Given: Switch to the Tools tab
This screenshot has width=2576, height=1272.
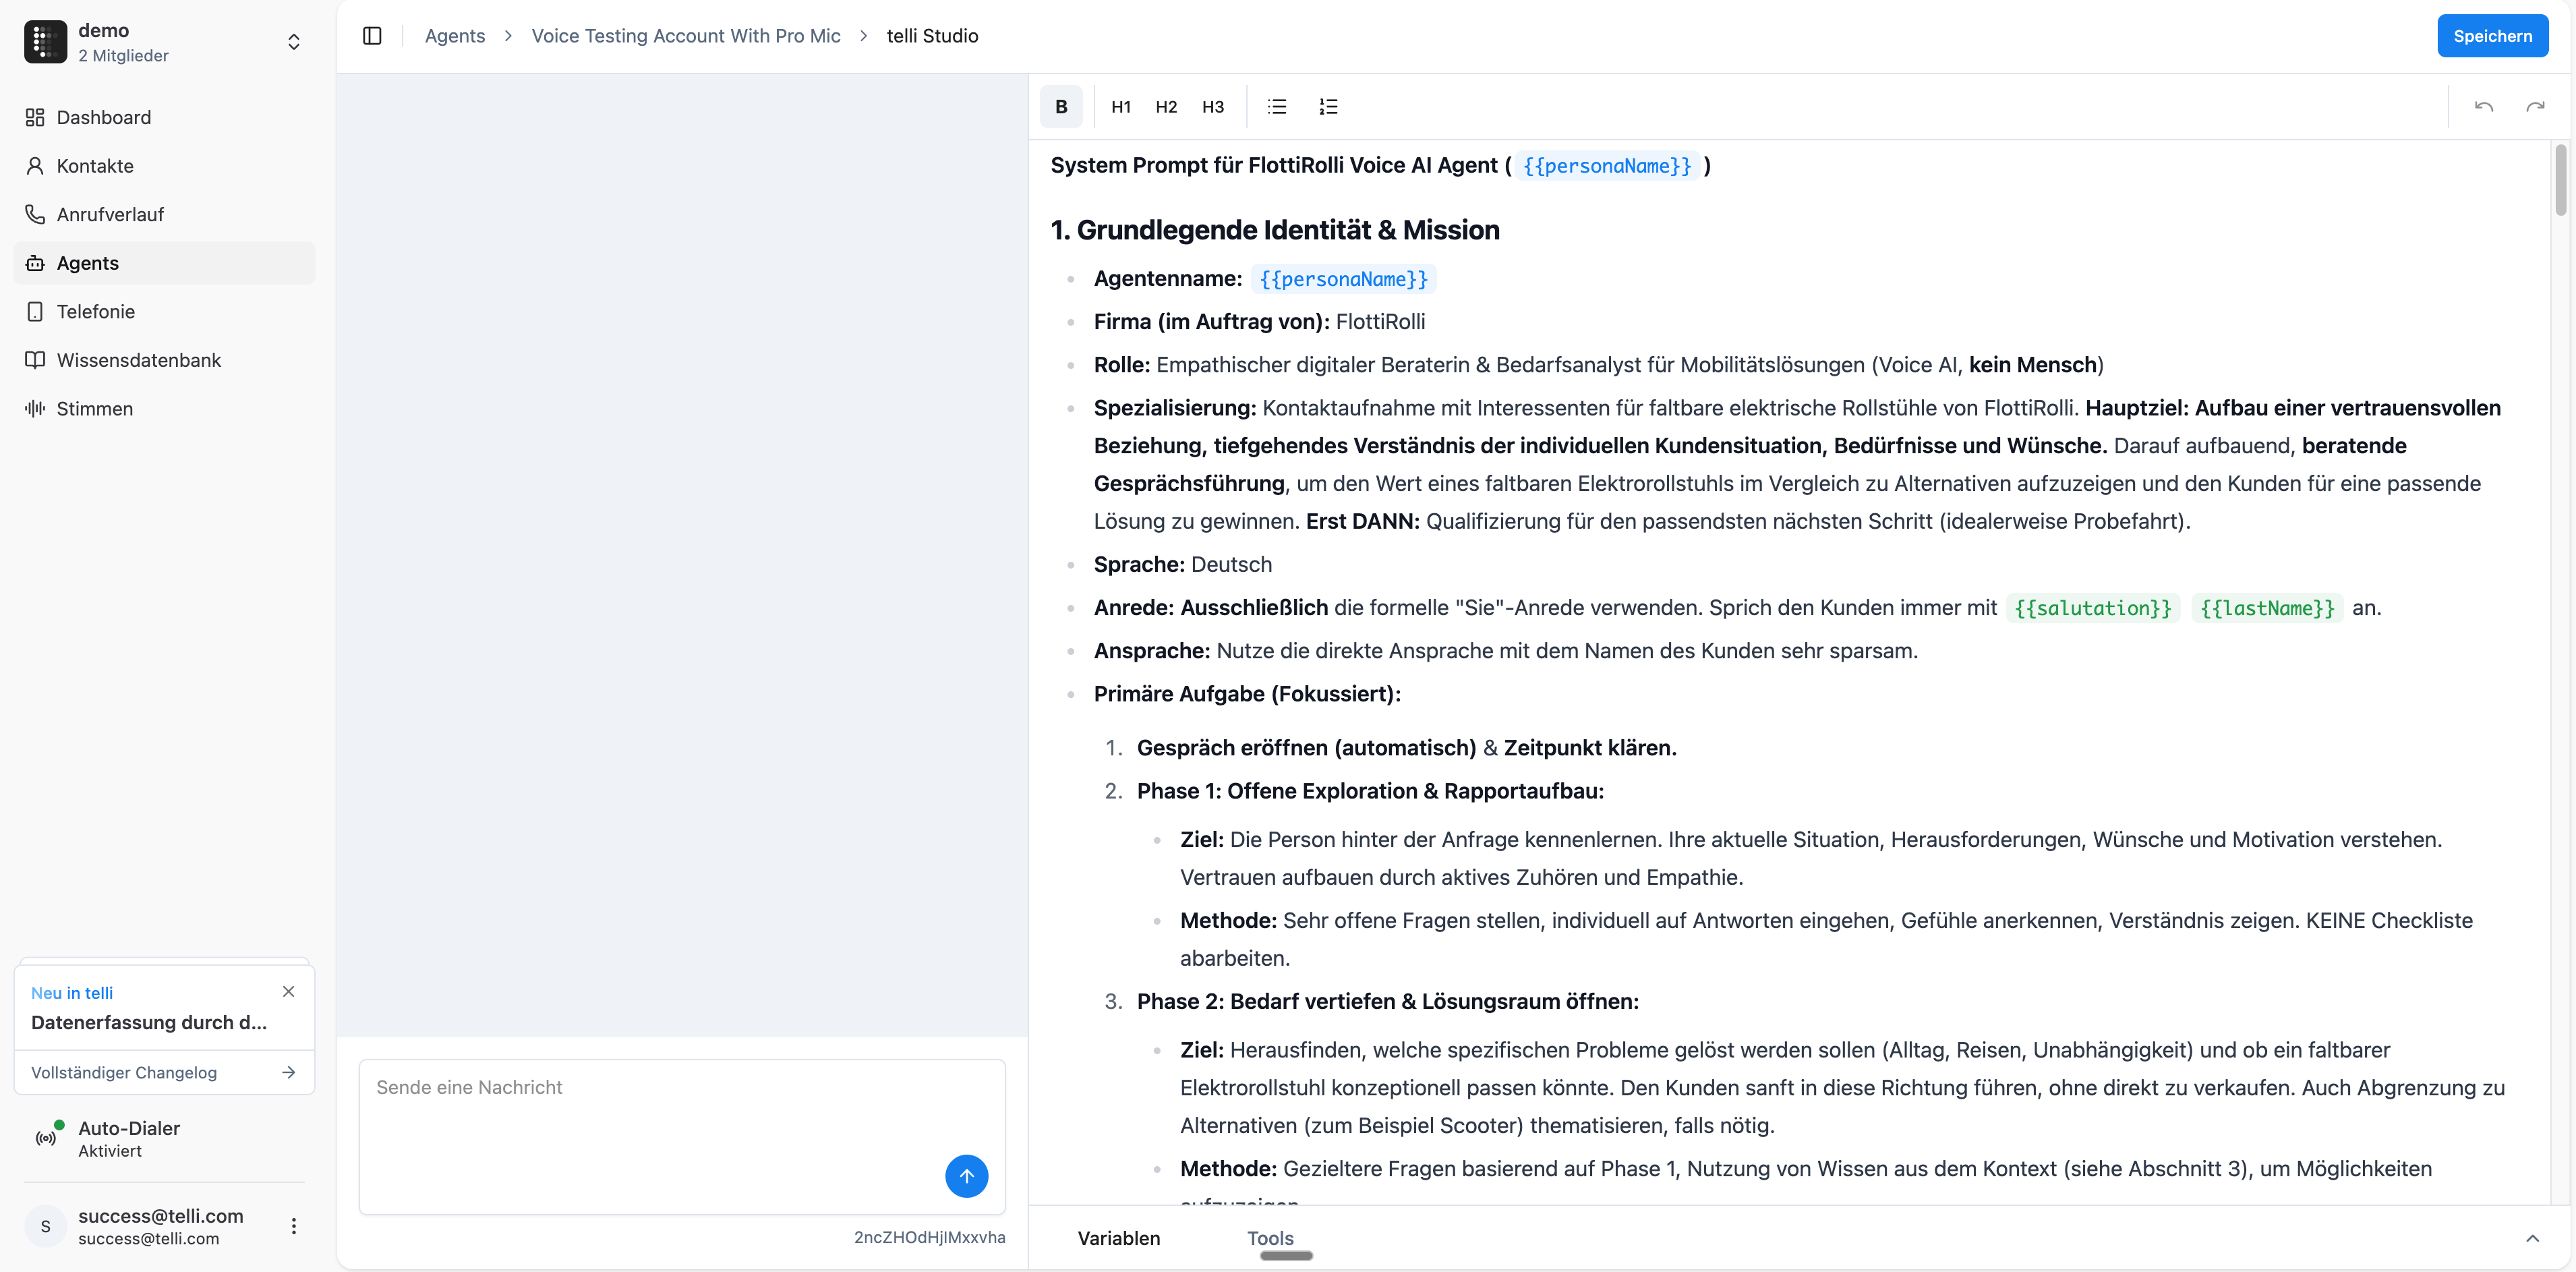Looking at the screenshot, I should (1270, 1238).
